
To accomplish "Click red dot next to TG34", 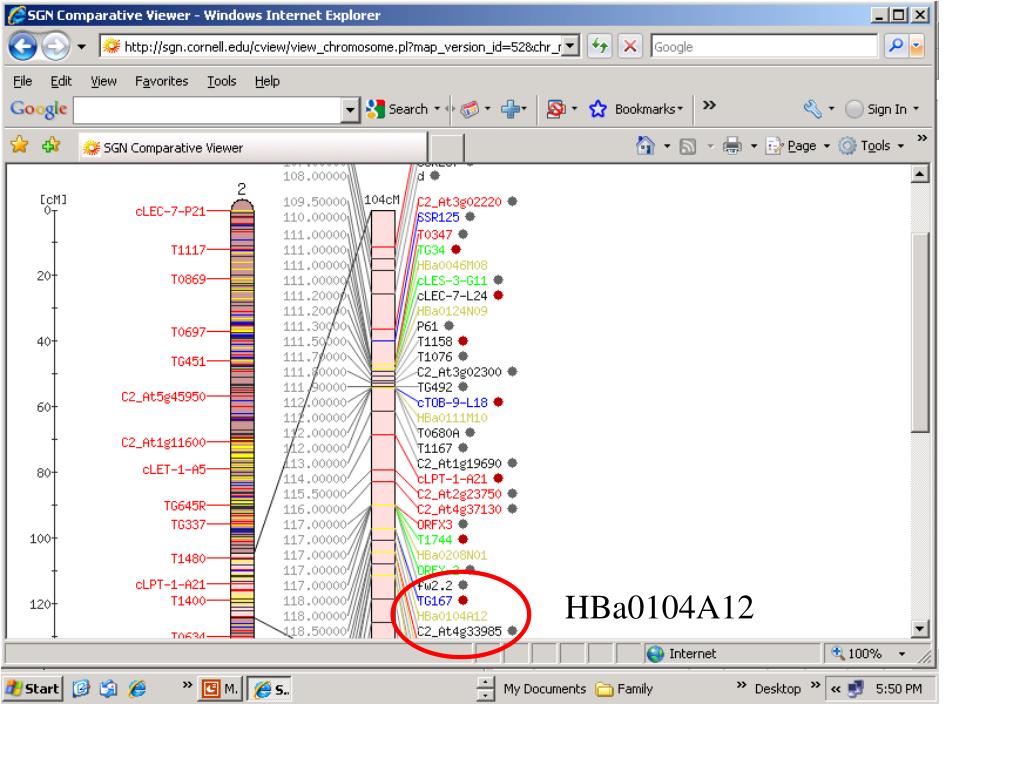I will tap(456, 249).
